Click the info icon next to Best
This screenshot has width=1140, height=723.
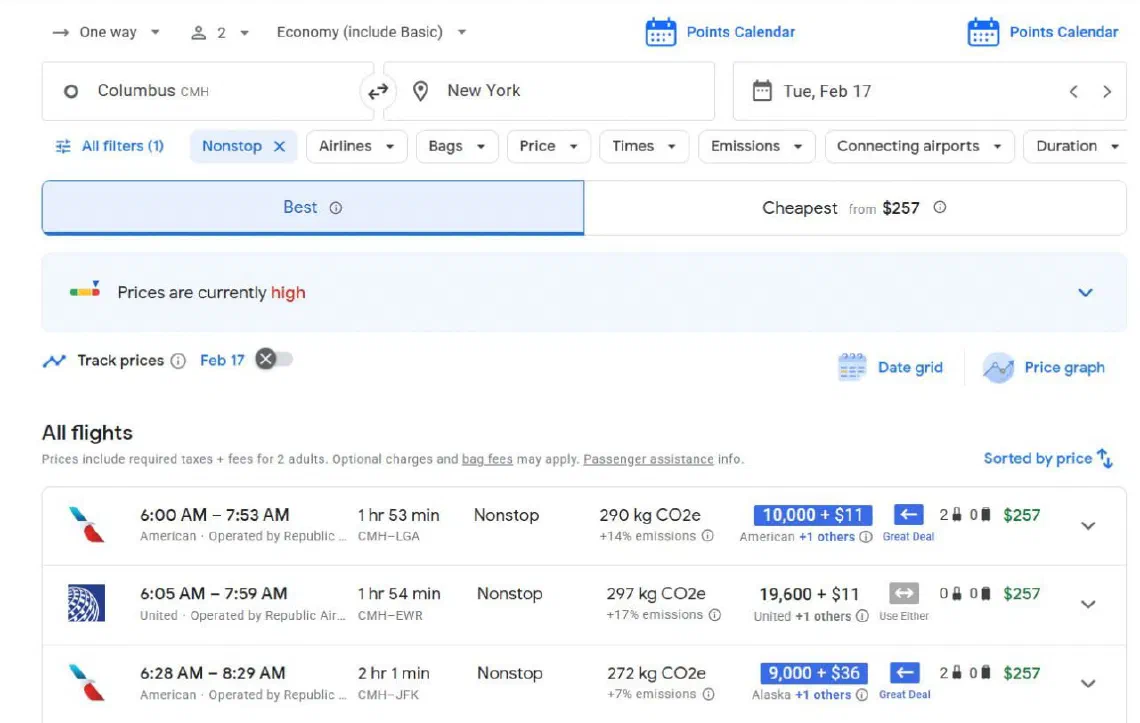coord(335,208)
